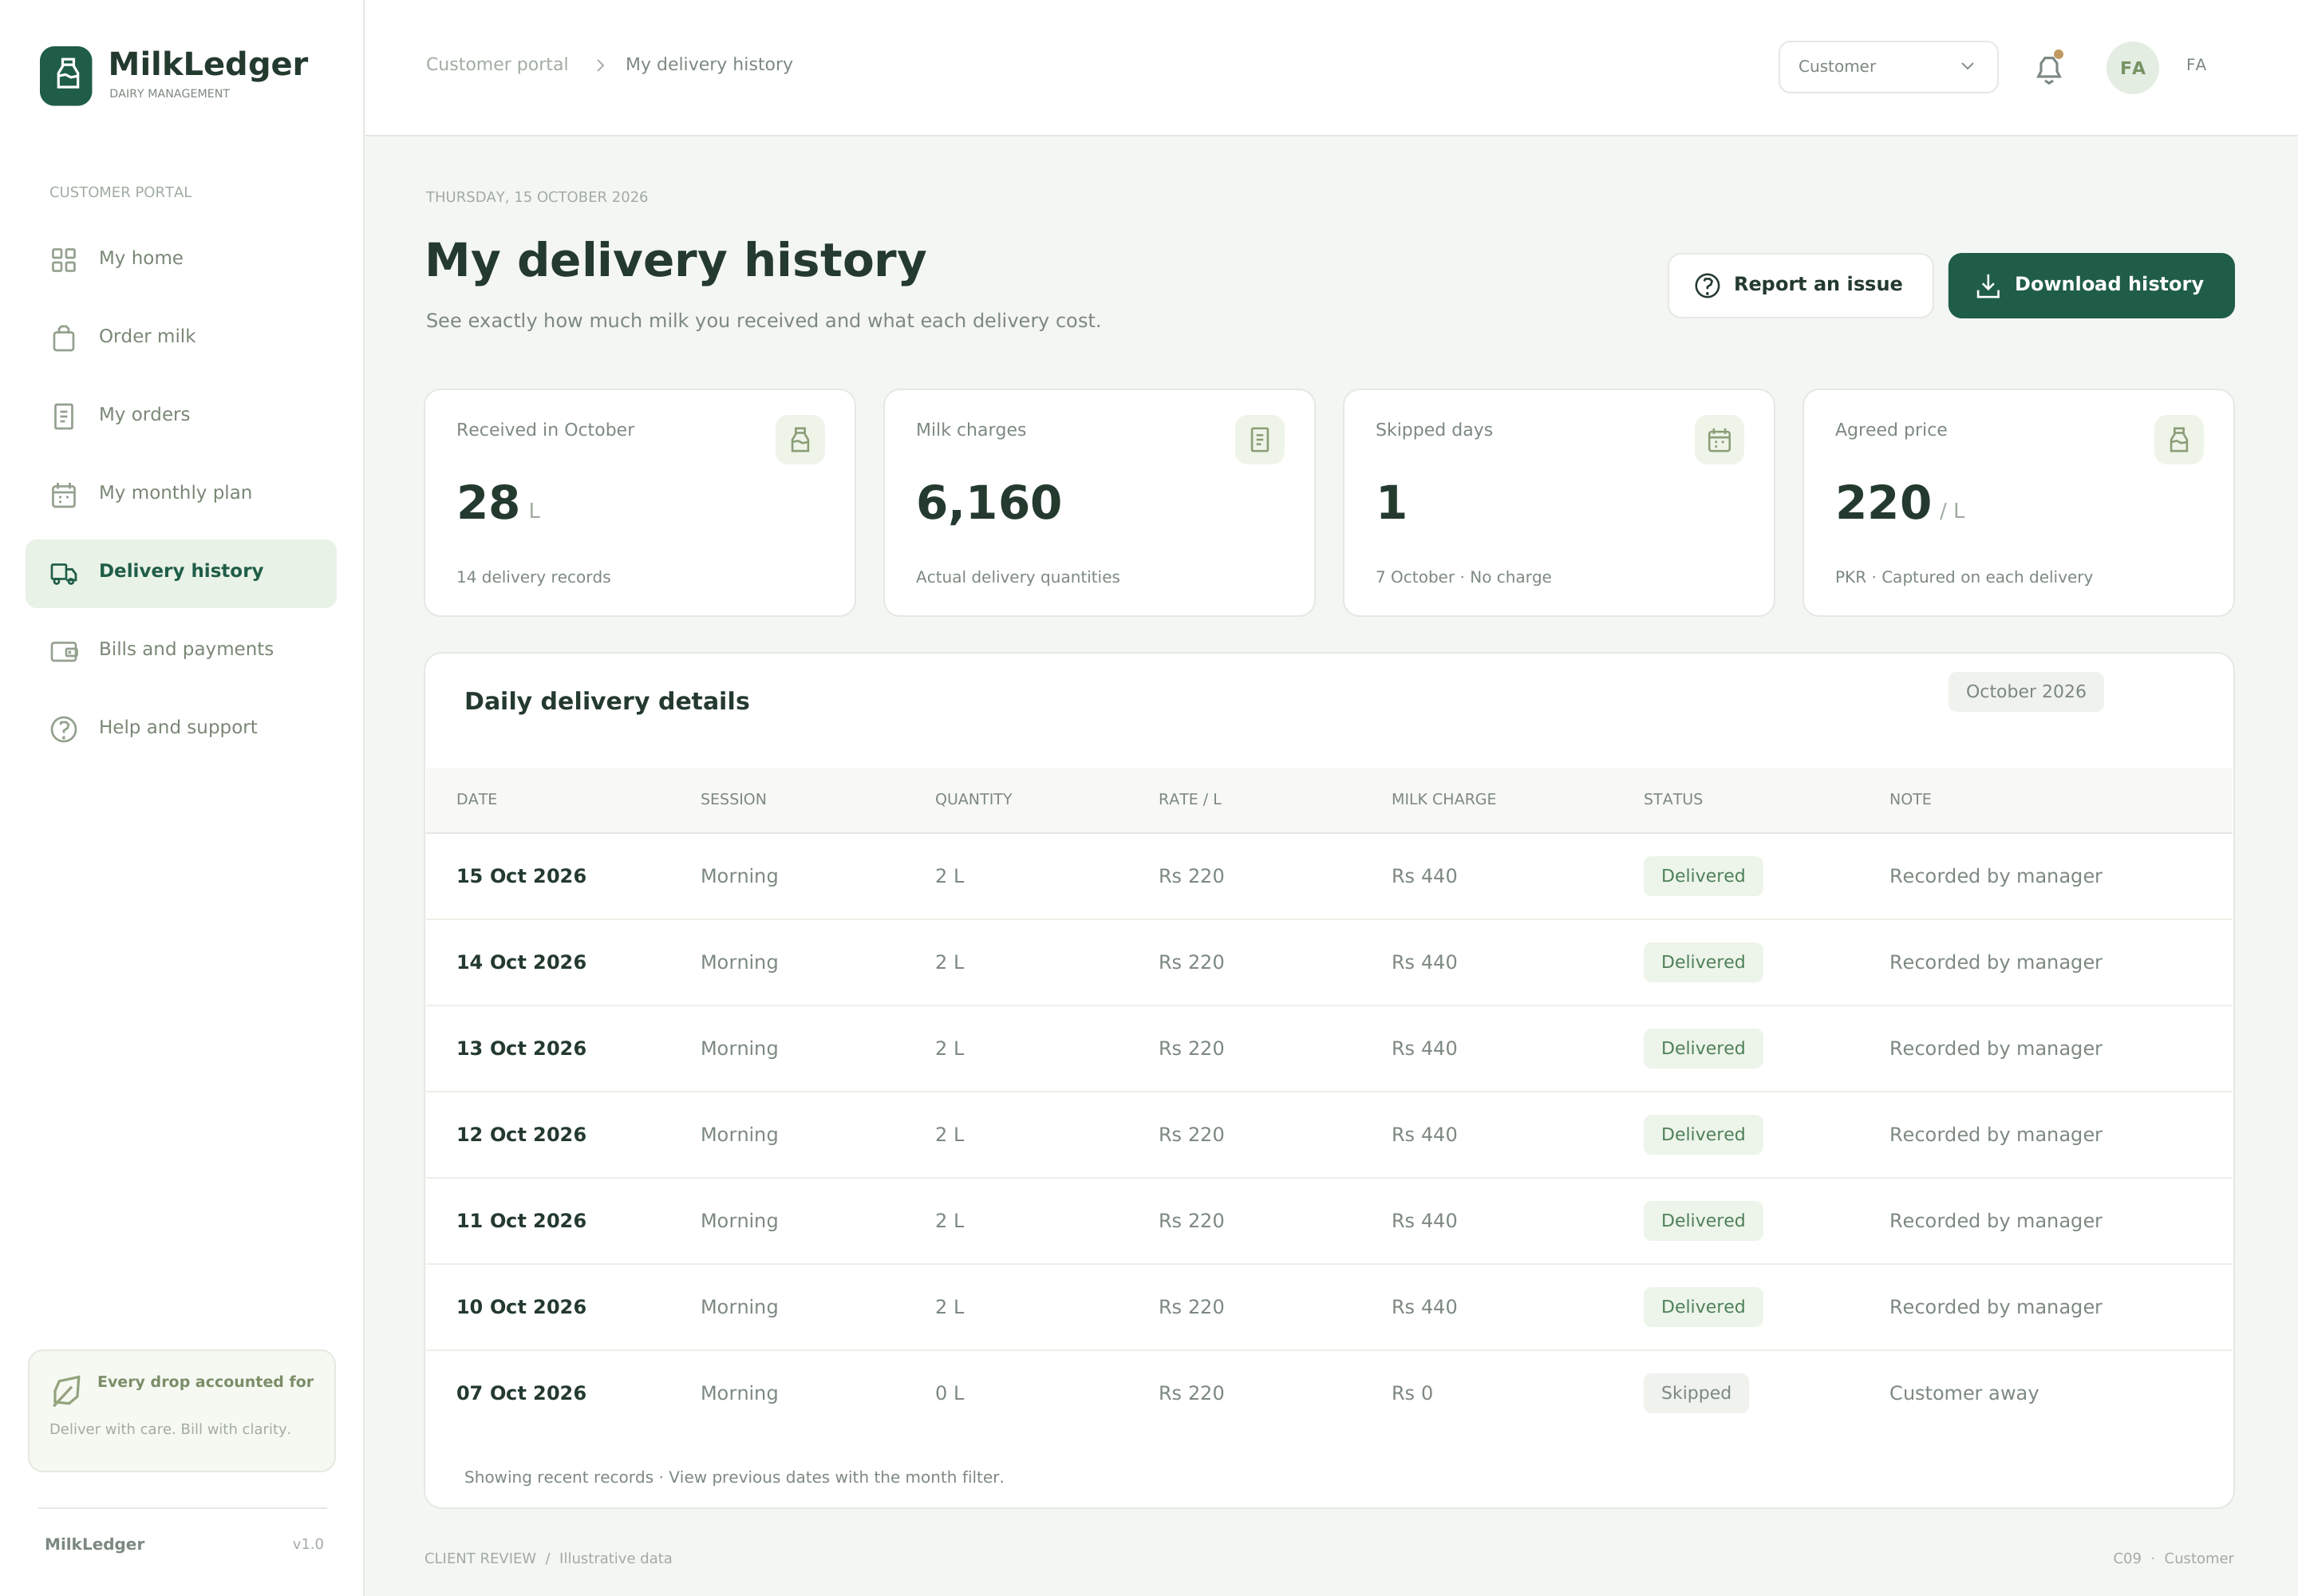The width and height of the screenshot is (2298, 1596).
Task: Click the FA username text in header
Action: (2196, 65)
